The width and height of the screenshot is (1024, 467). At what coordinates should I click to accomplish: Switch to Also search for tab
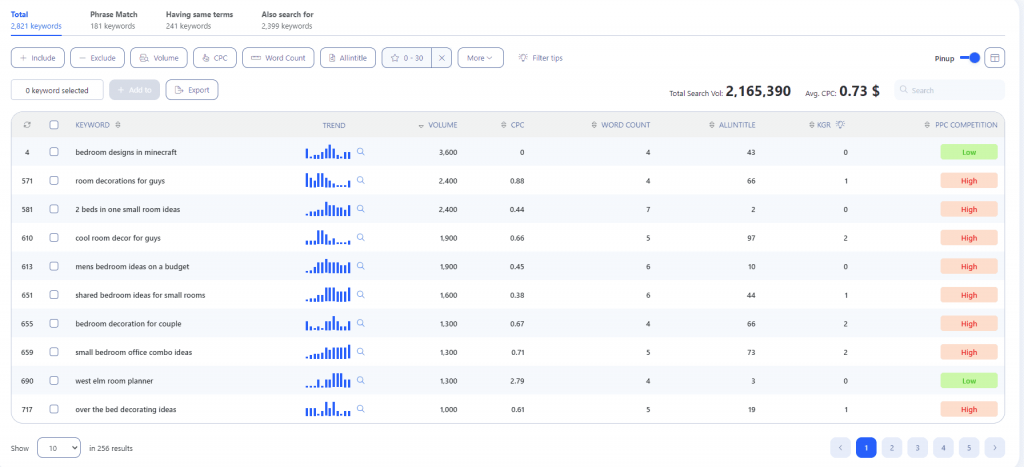[287, 20]
